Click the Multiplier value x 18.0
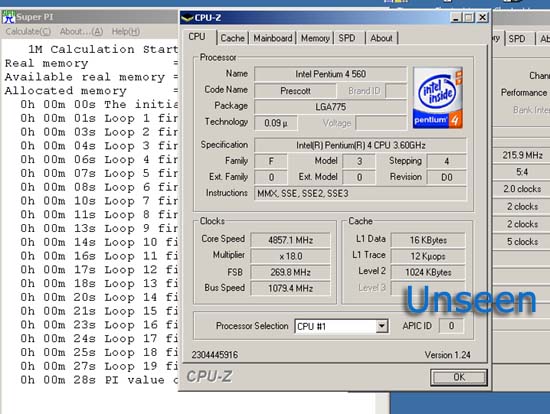Viewport: 550px width, 414px height. (290, 256)
